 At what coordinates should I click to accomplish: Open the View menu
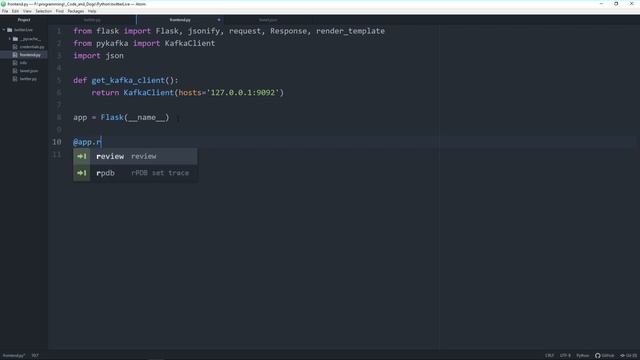coord(27,11)
